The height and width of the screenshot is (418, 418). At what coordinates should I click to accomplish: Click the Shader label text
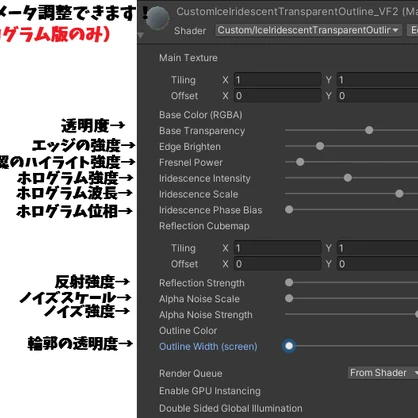(x=190, y=31)
